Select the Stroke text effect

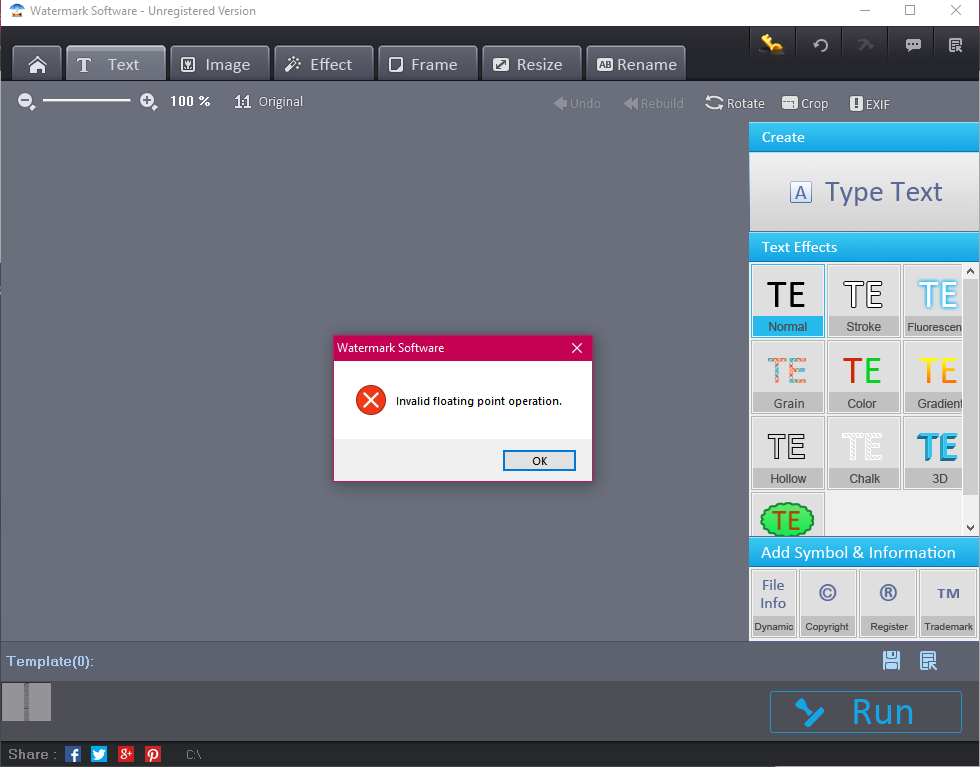pyautogui.click(x=864, y=300)
